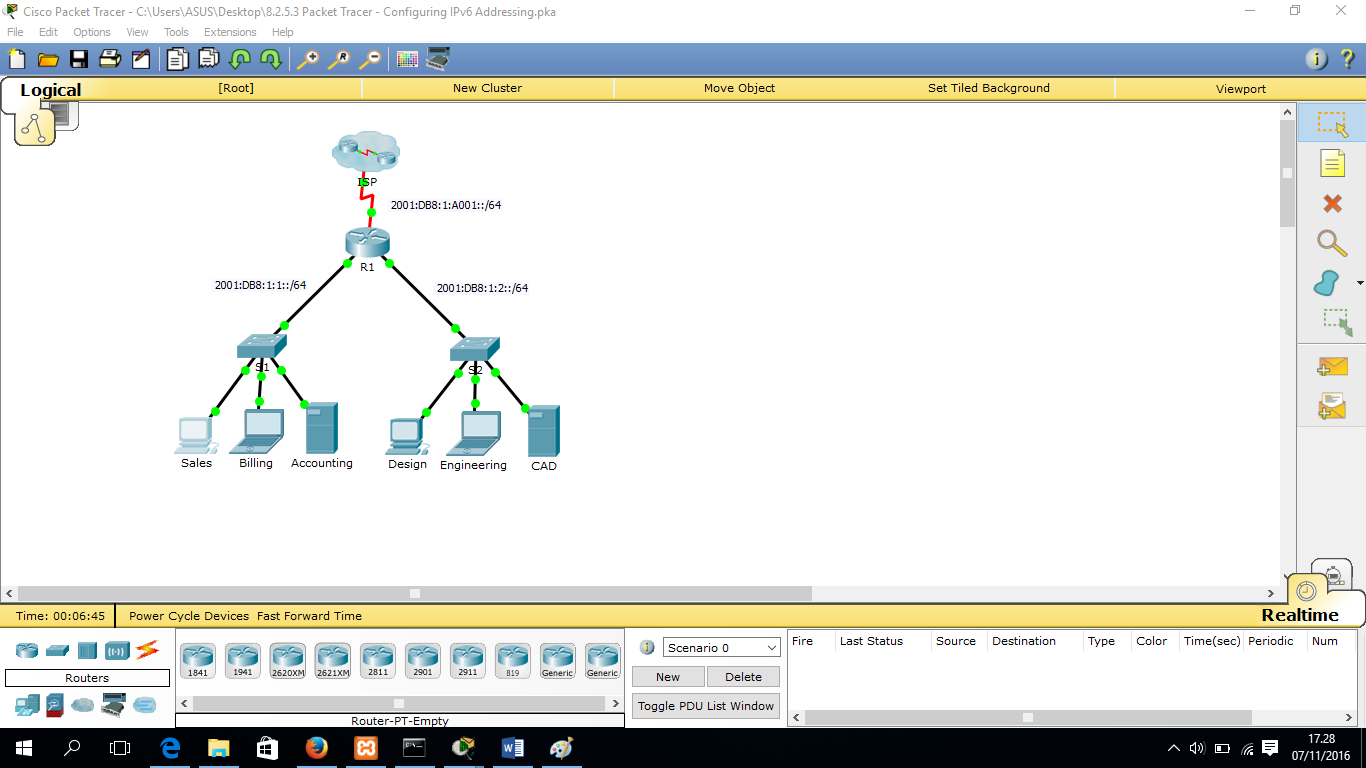The height and width of the screenshot is (768, 1366).
Task: Activate the red Delete tool
Action: pyautogui.click(x=1332, y=204)
